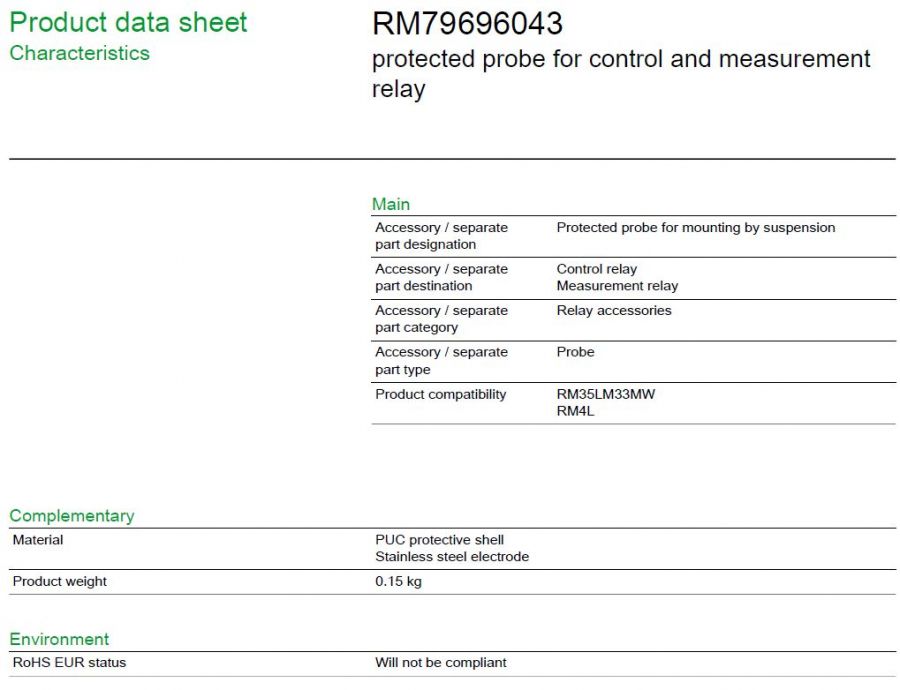Click the 'Probe' value in part type row
Image resolution: width=900 pixels, height=690 pixels.
576,352
